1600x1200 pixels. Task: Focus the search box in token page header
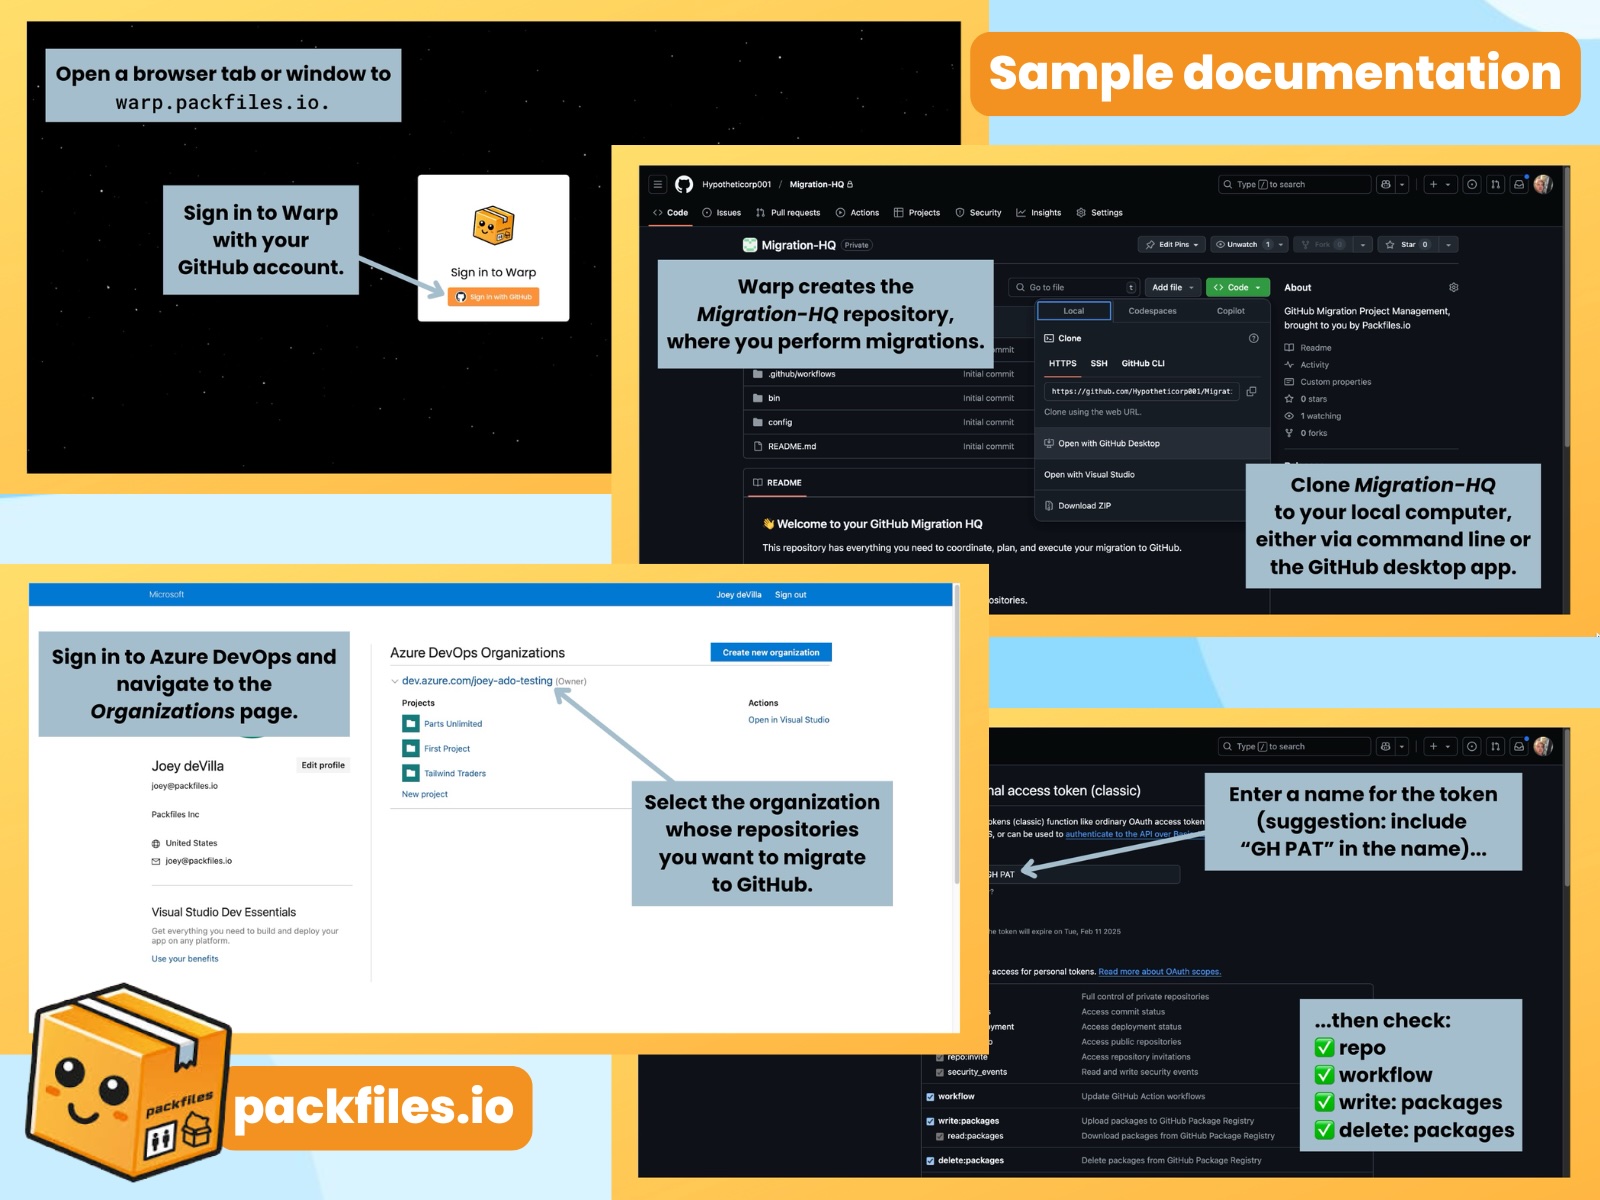coord(1294,746)
